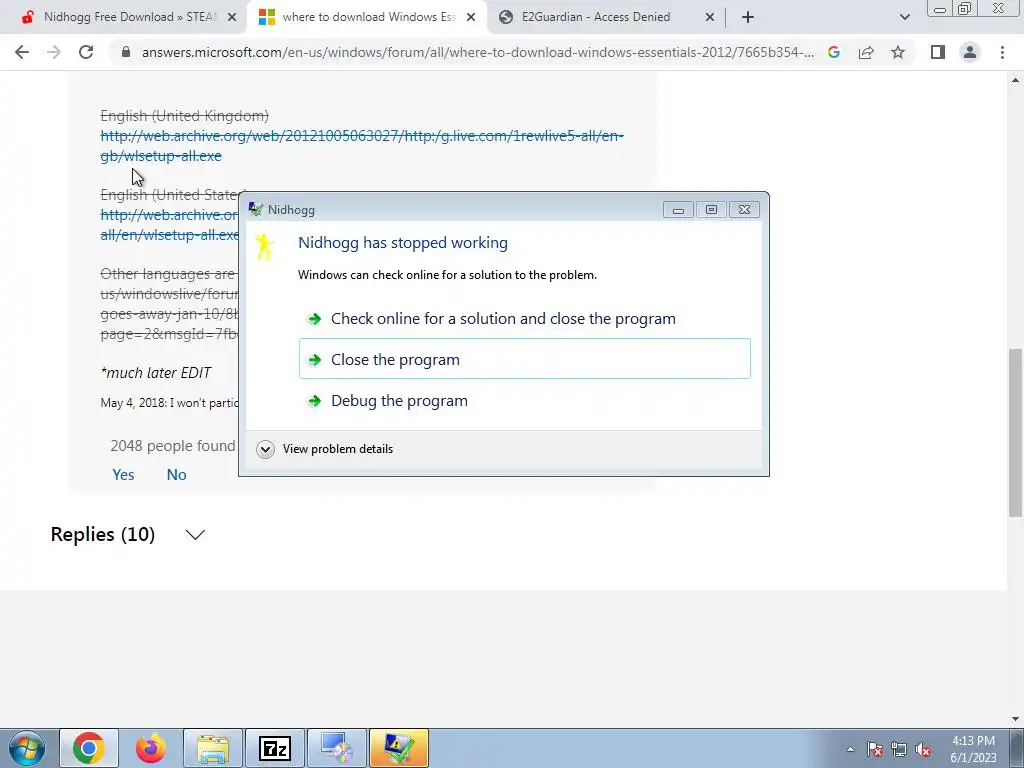Expand View problem details
The width and height of the screenshot is (1024, 768).
325,449
